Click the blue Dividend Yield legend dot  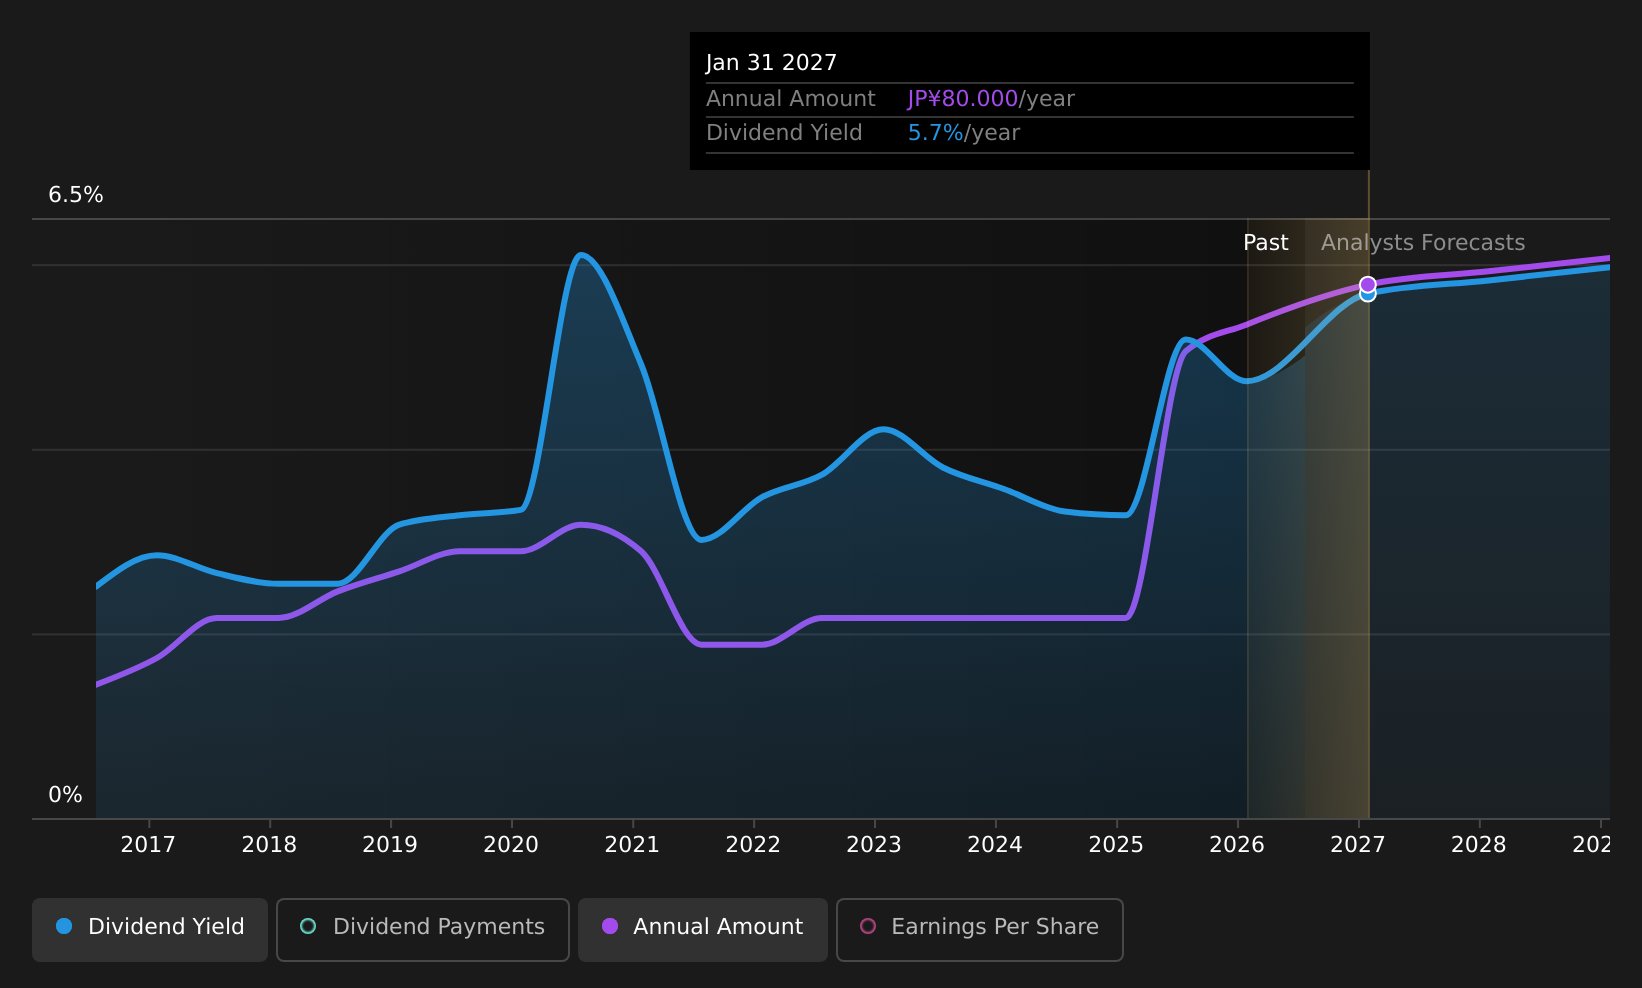coord(64,926)
